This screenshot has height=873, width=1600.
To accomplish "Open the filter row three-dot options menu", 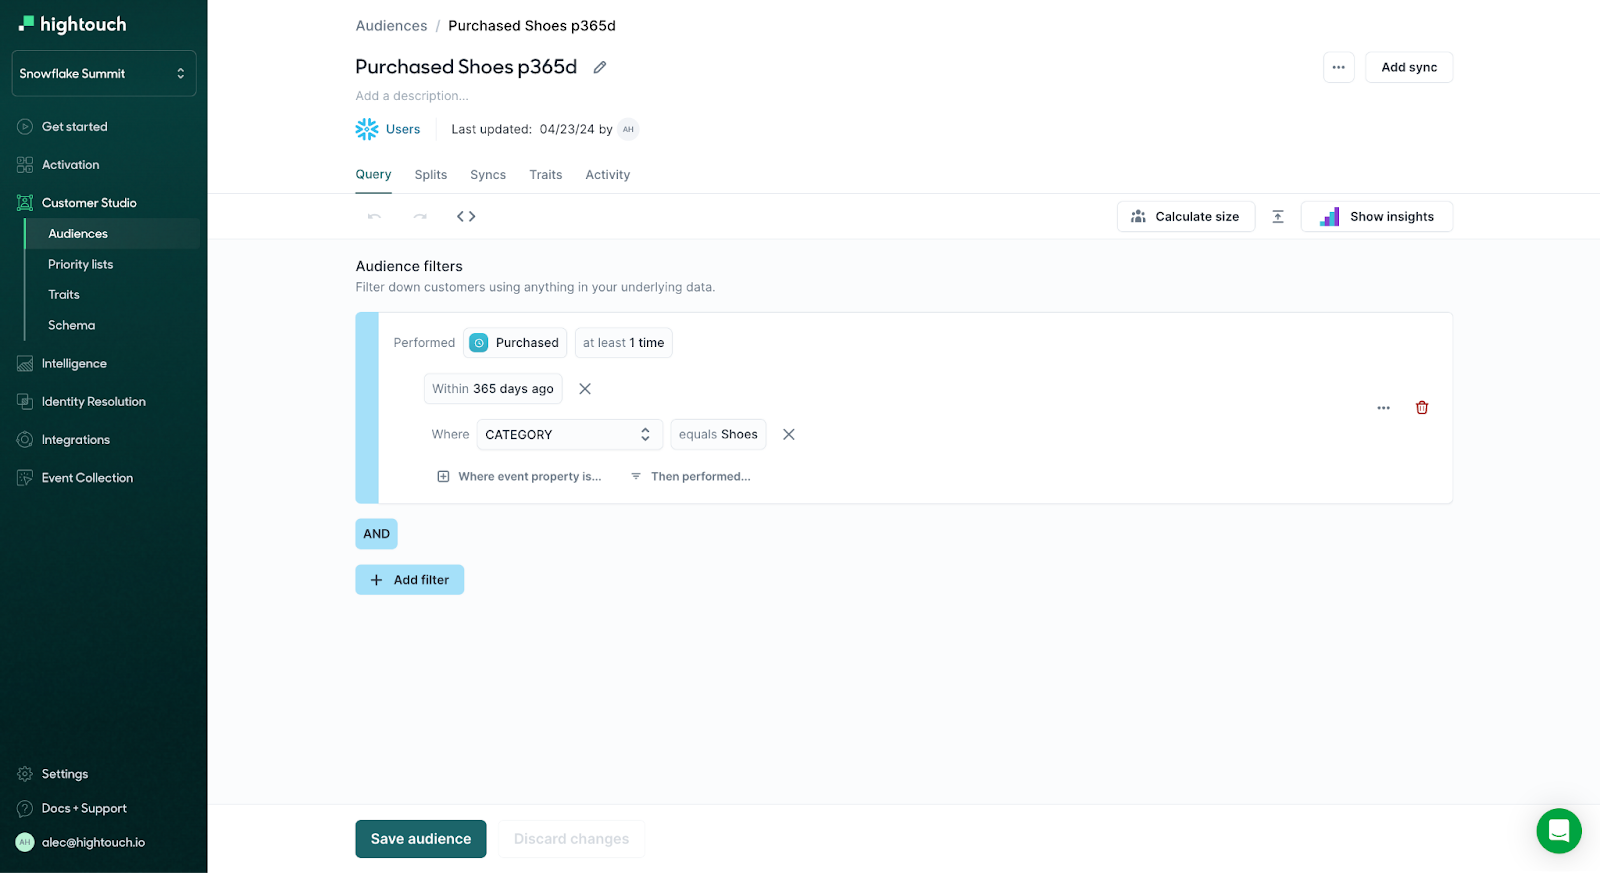I will pos(1383,408).
